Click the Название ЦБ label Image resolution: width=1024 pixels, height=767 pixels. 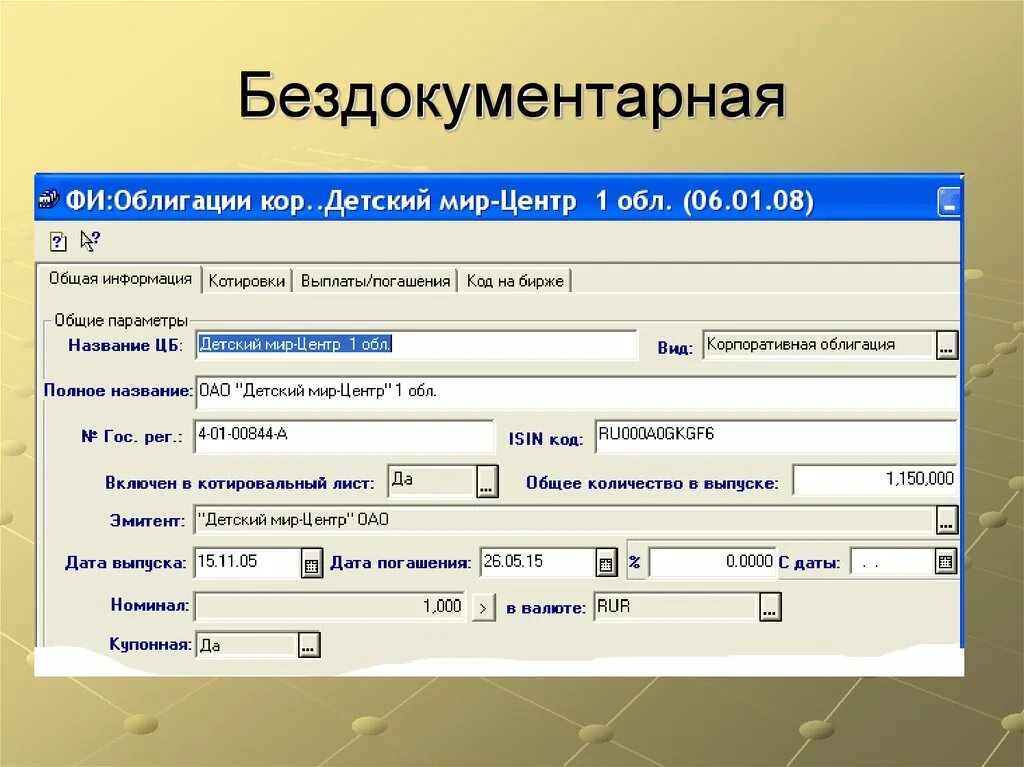[125, 345]
